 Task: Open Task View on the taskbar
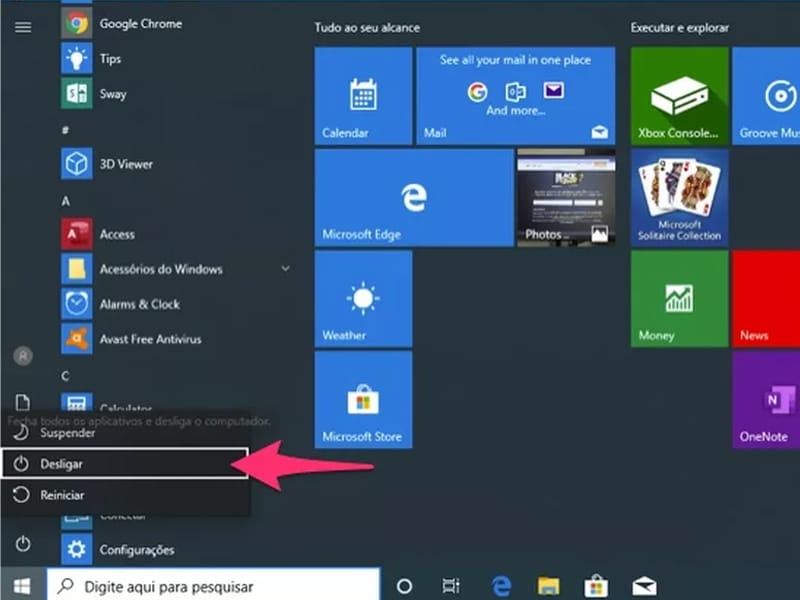(x=451, y=586)
